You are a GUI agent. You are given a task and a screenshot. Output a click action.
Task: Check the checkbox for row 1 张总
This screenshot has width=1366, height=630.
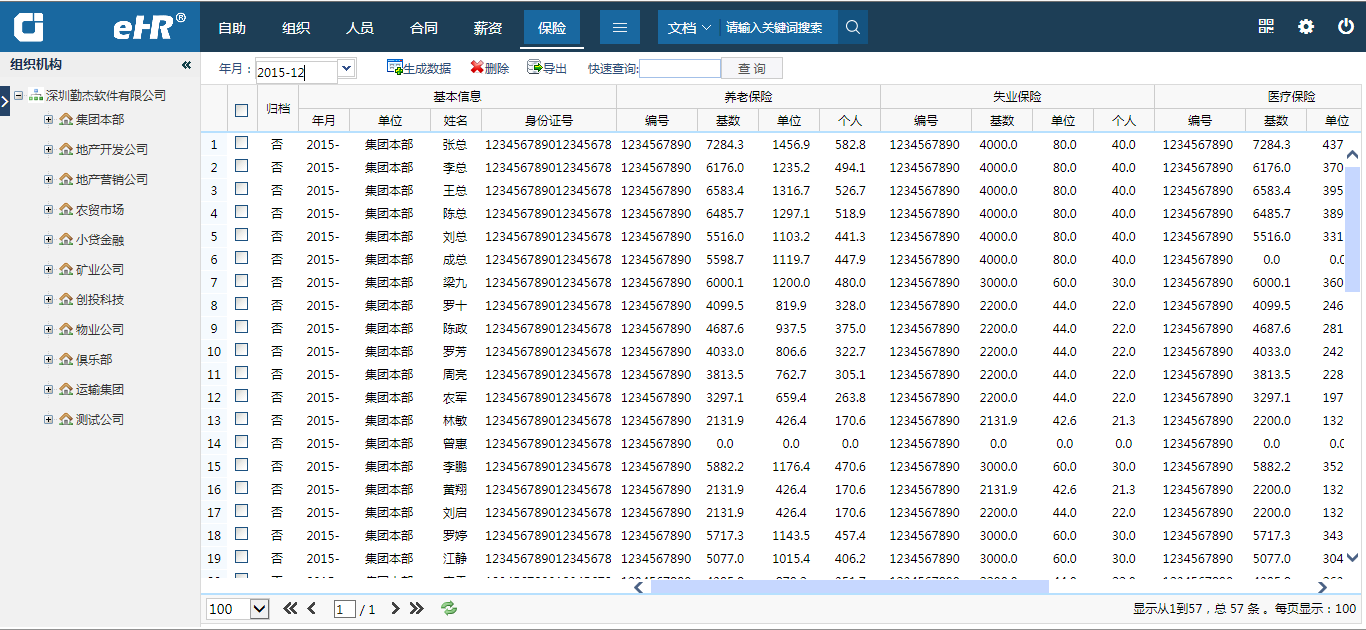pos(242,143)
